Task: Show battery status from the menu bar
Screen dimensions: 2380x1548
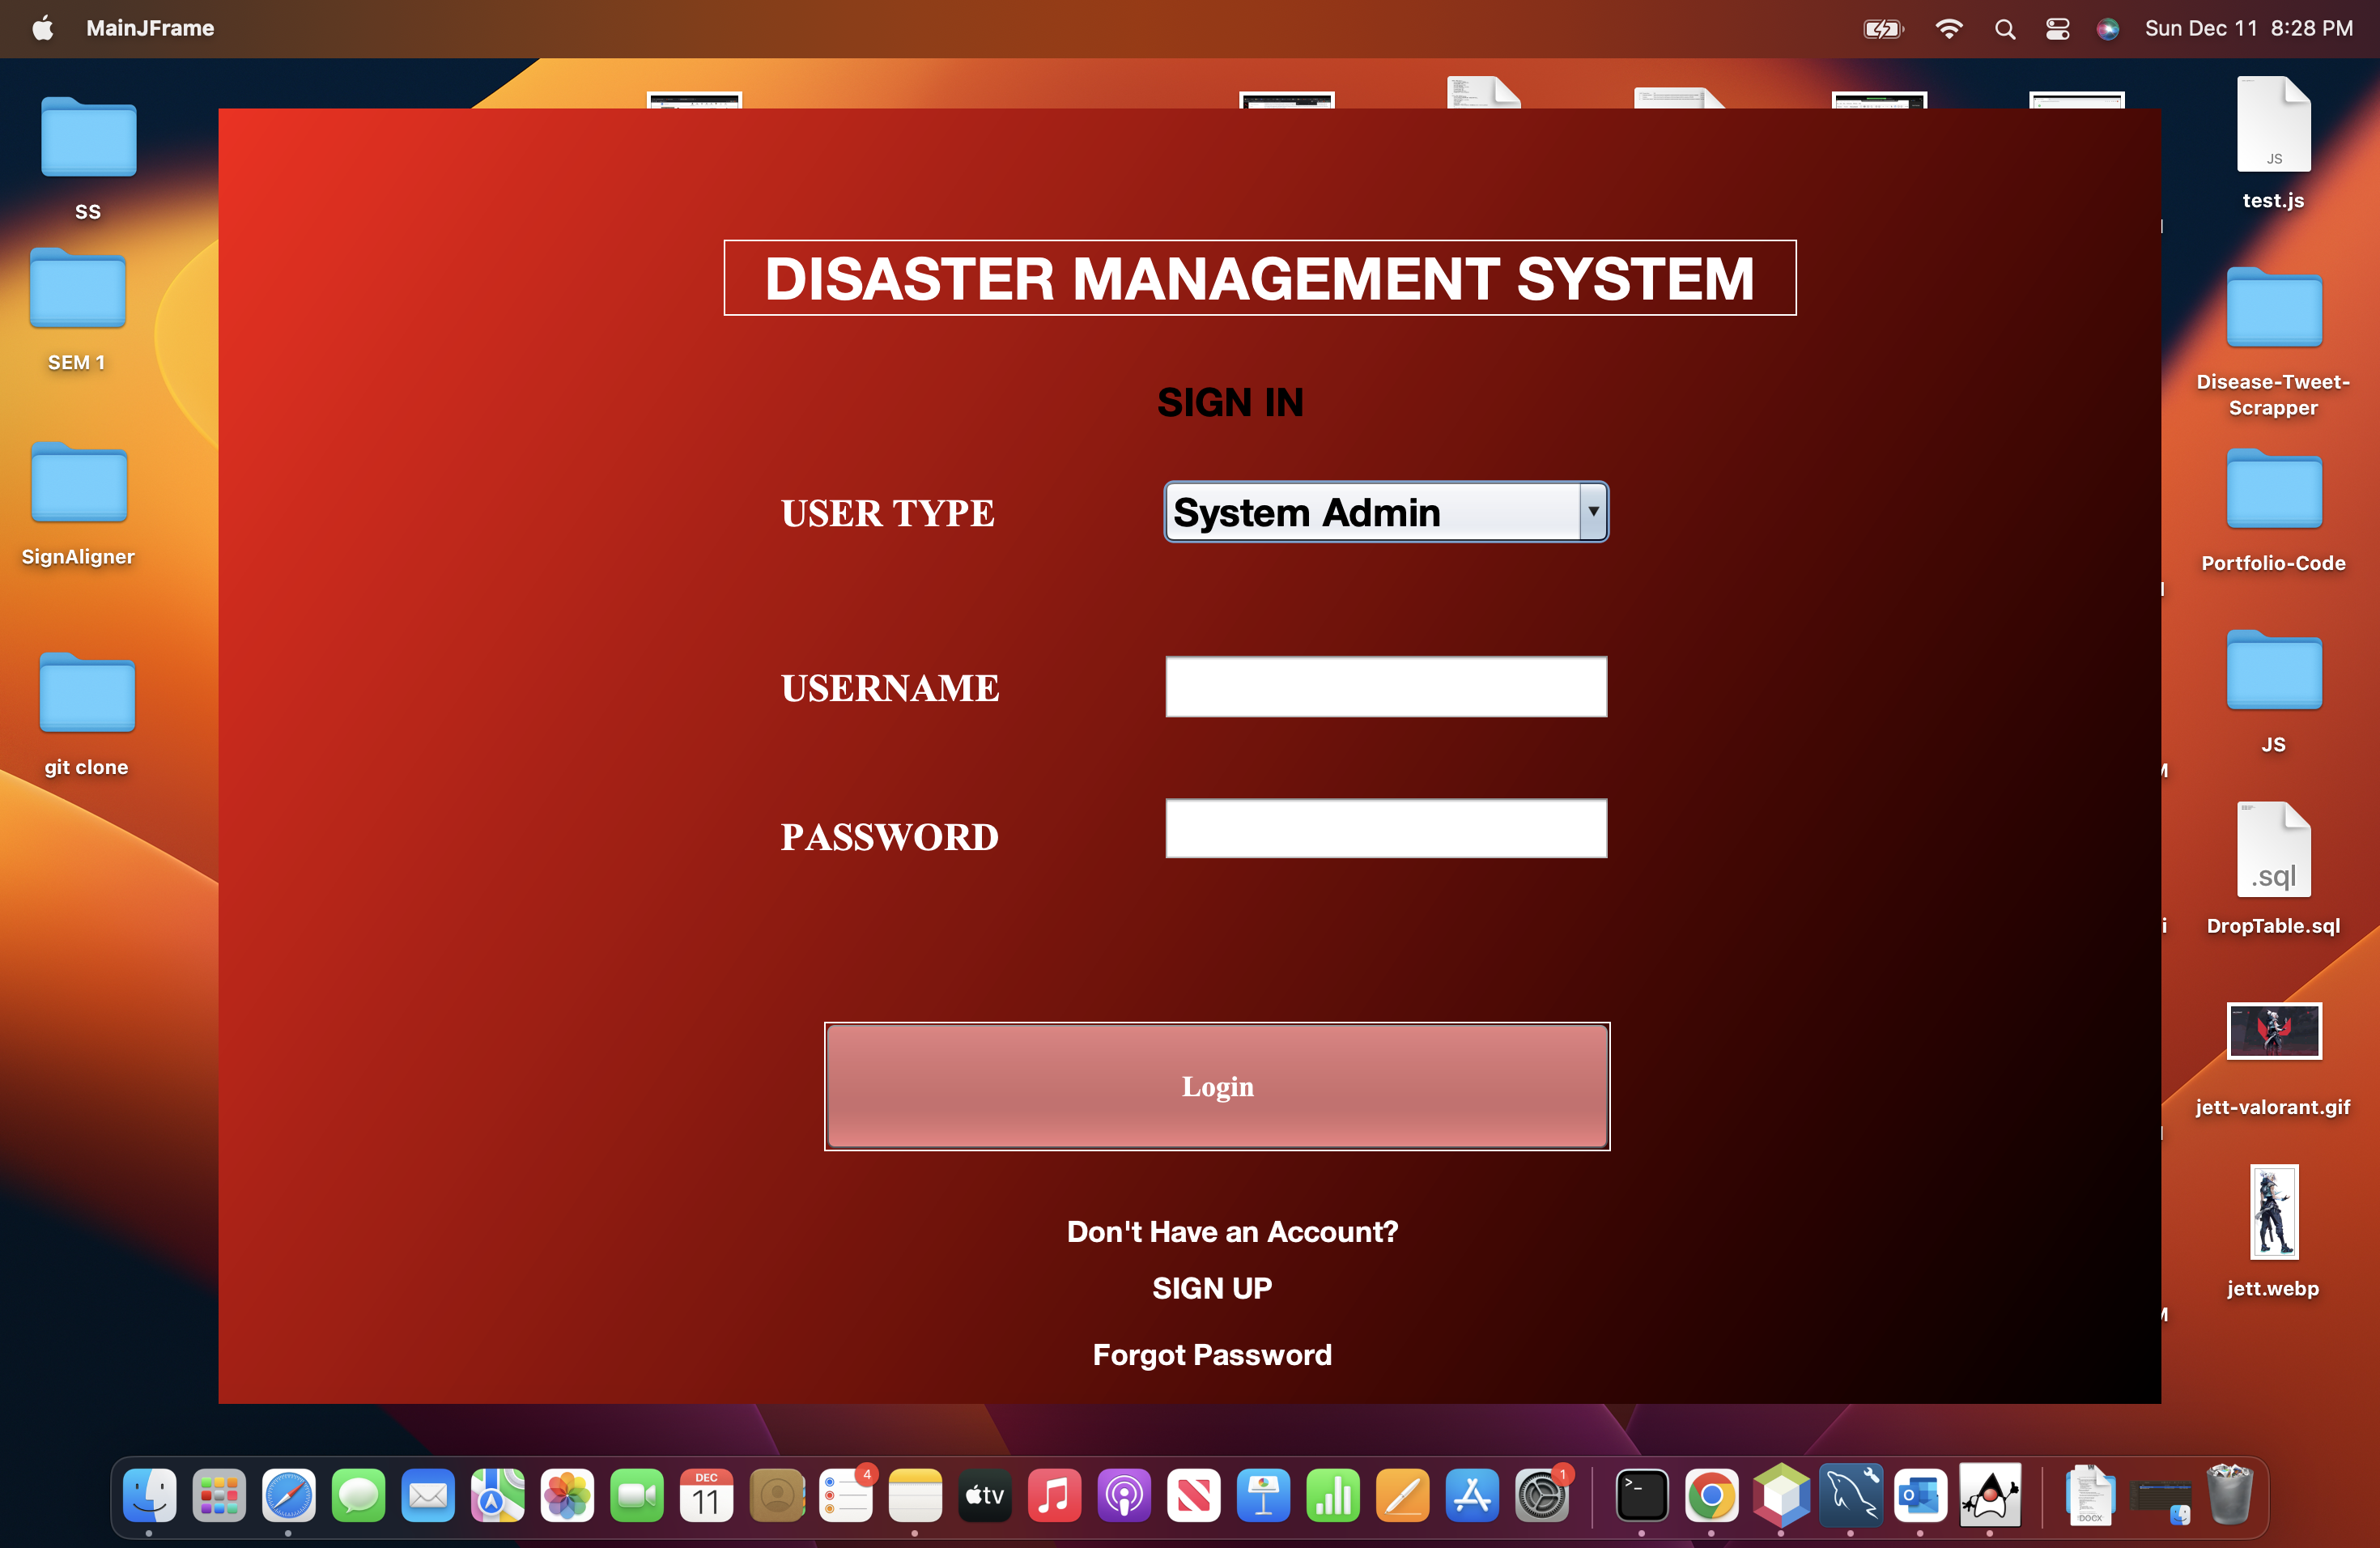Action: tap(1884, 29)
